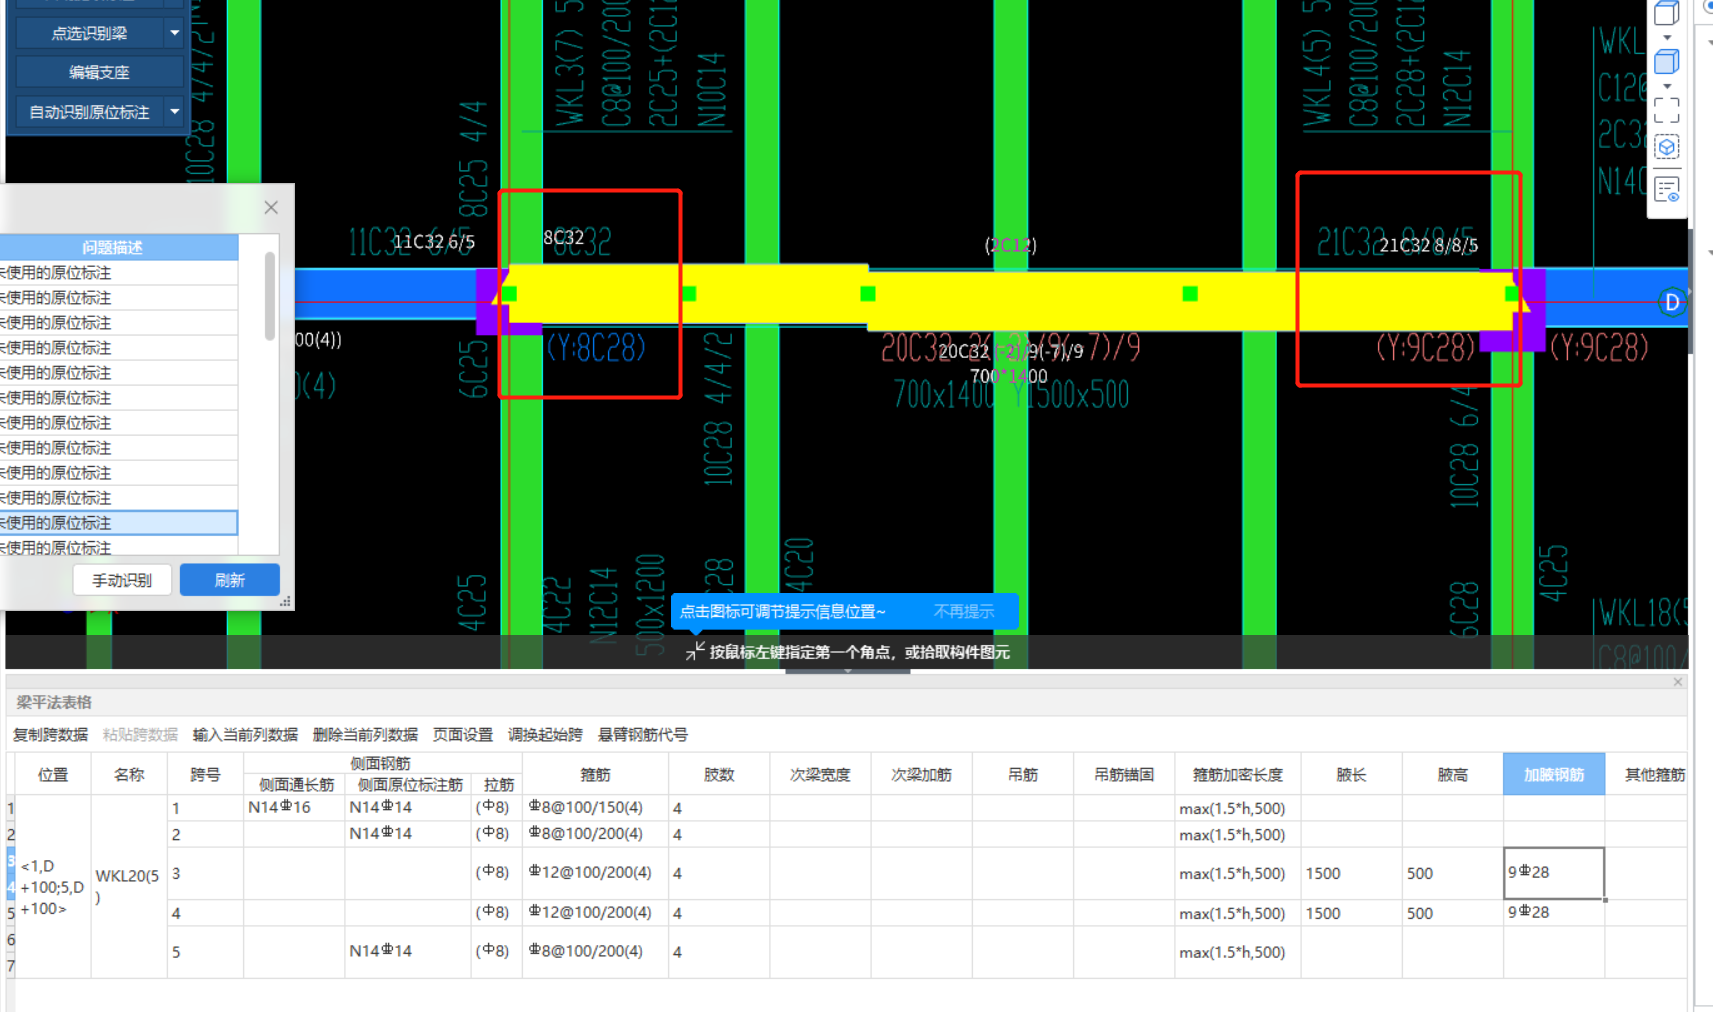This screenshot has width=1713, height=1012.
Task: Click the (Y:8C28) haunch annotation
Action: click(596, 347)
